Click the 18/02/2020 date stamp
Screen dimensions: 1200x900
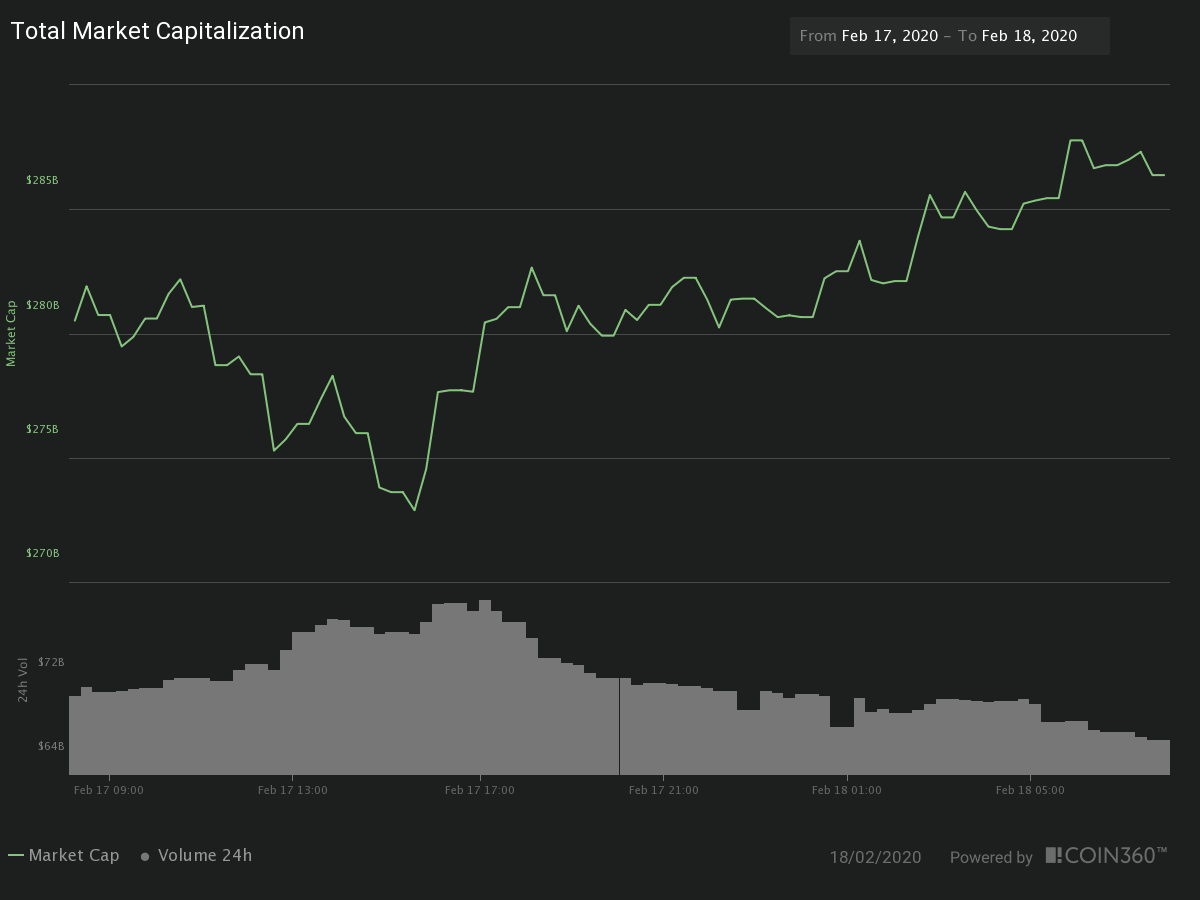click(x=875, y=857)
